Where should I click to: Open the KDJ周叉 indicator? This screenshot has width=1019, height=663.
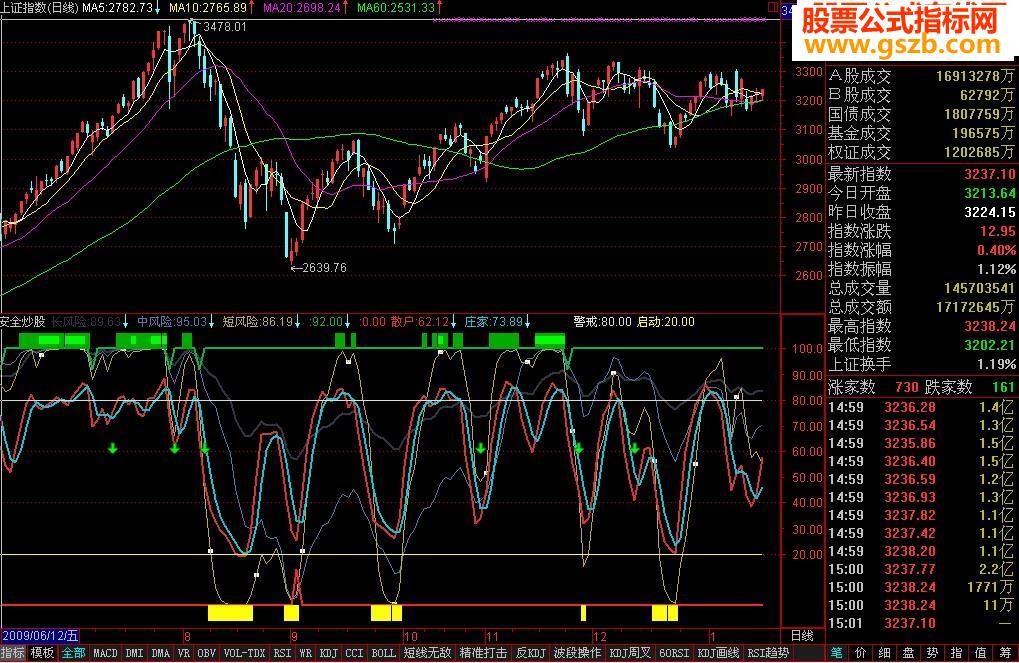630,653
